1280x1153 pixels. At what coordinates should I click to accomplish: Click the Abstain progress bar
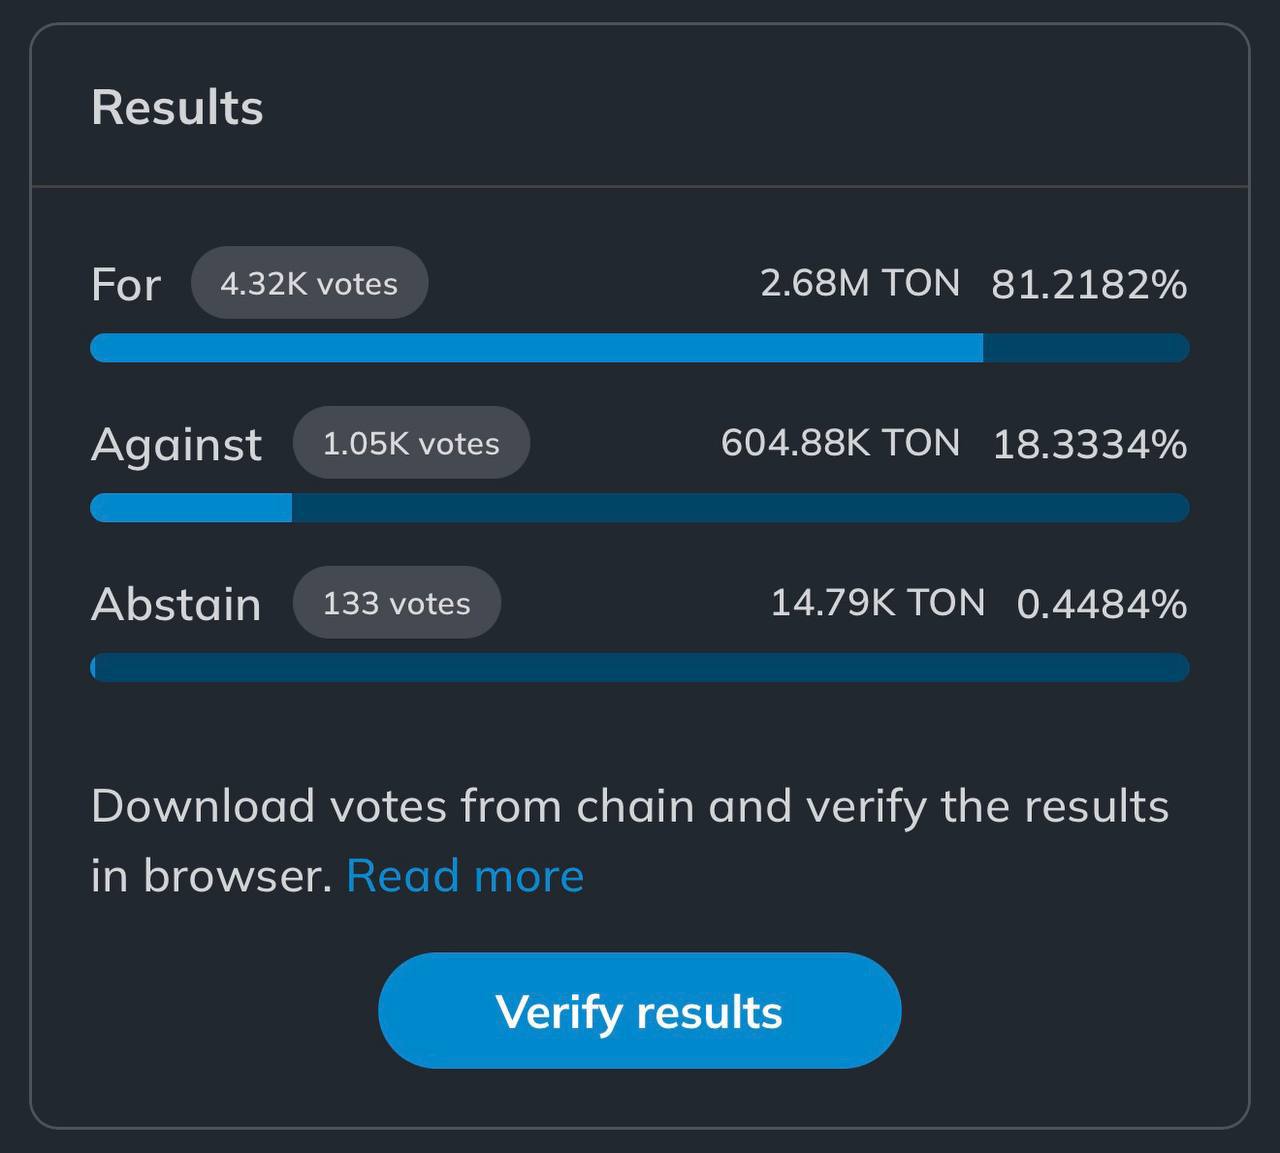(640, 668)
